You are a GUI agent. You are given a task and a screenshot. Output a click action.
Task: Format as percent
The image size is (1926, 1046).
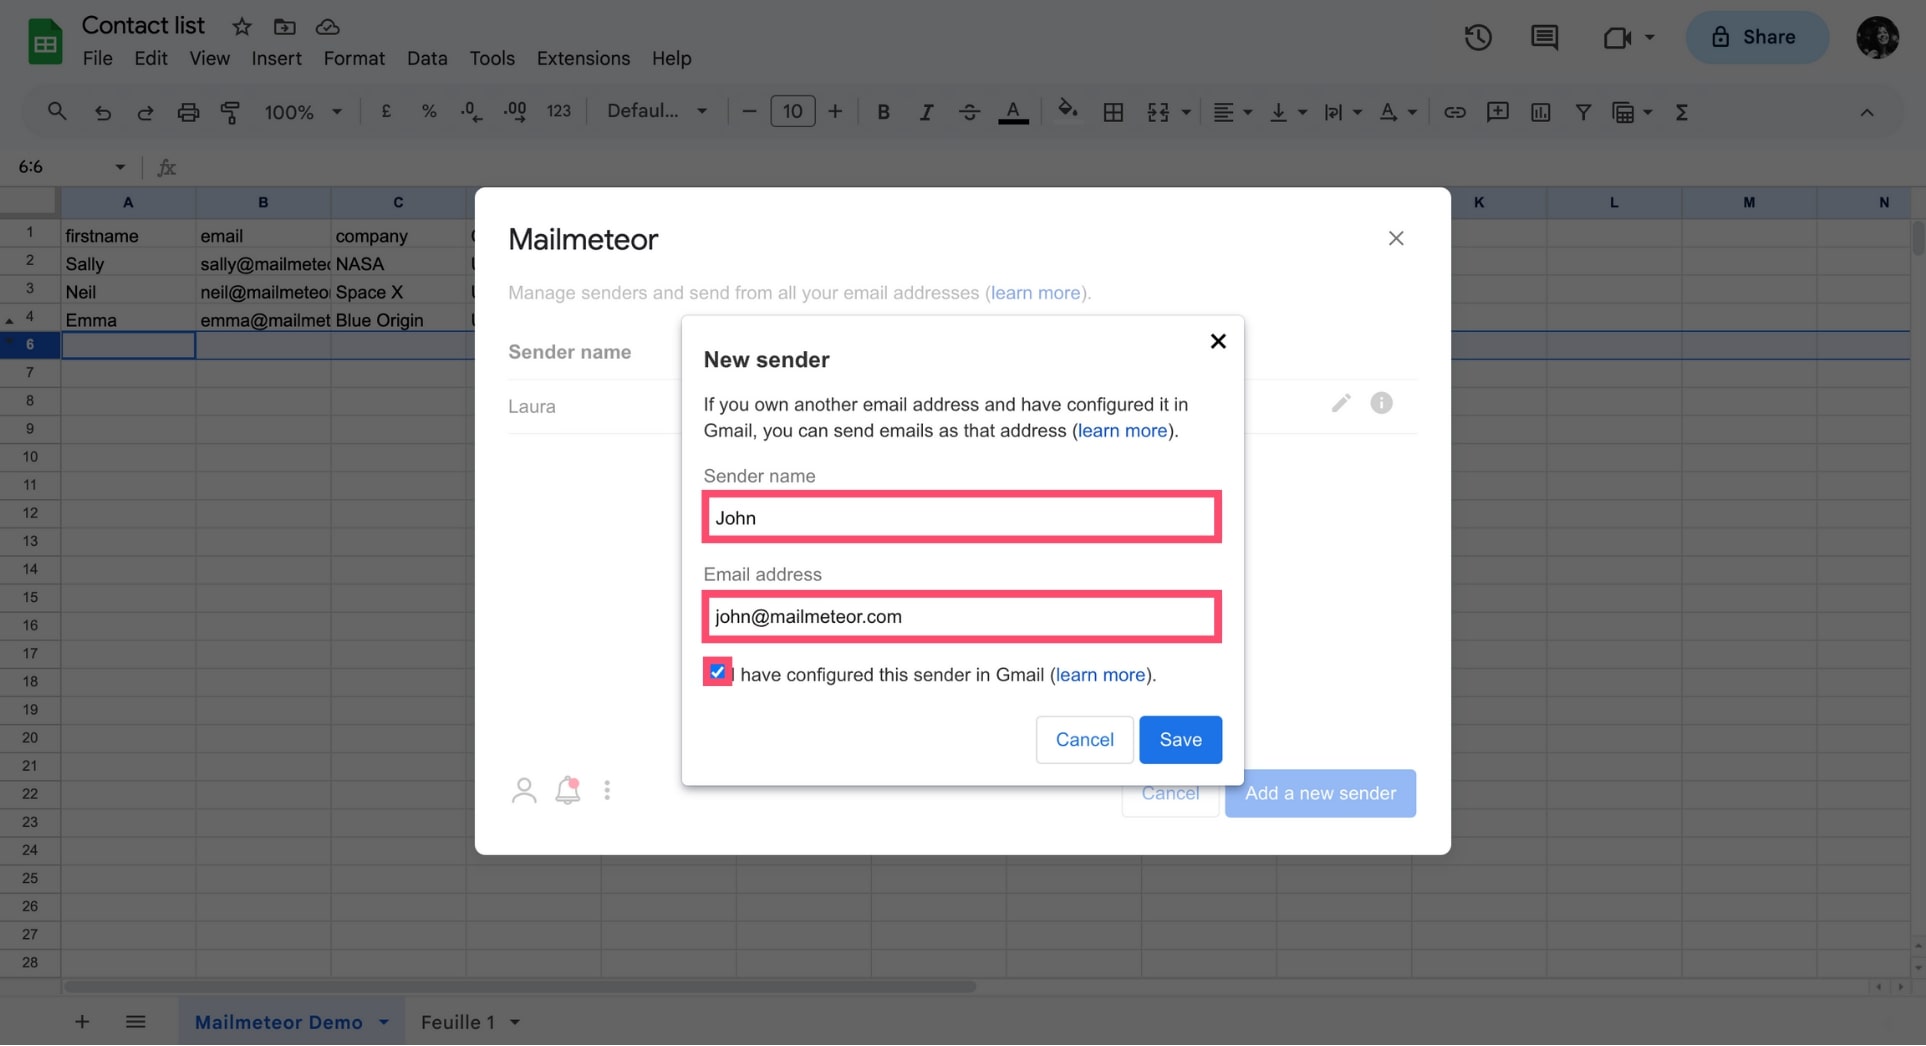[429, 112]
